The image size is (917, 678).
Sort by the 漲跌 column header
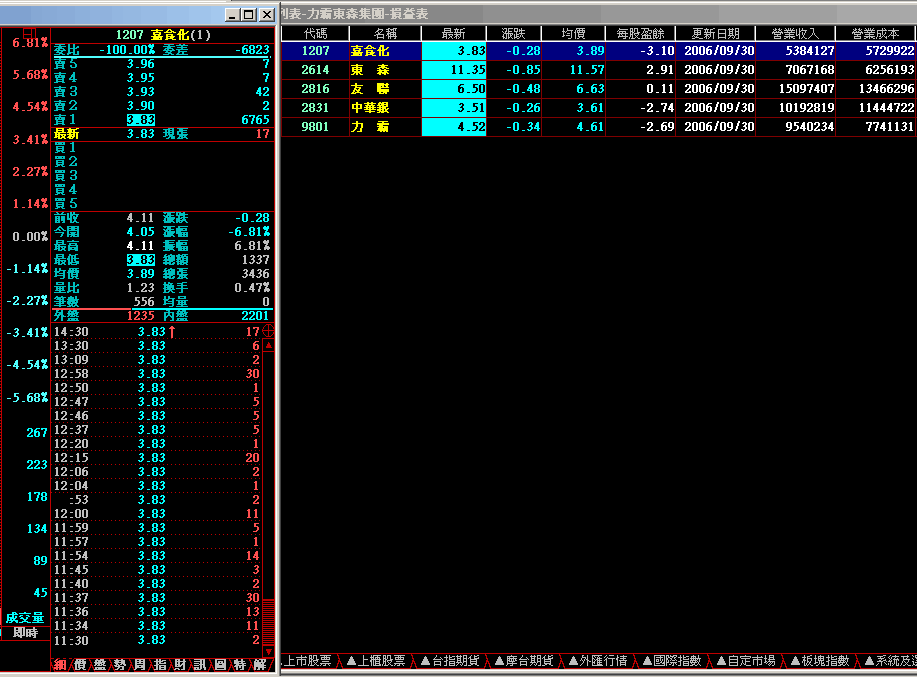(513, 33)
